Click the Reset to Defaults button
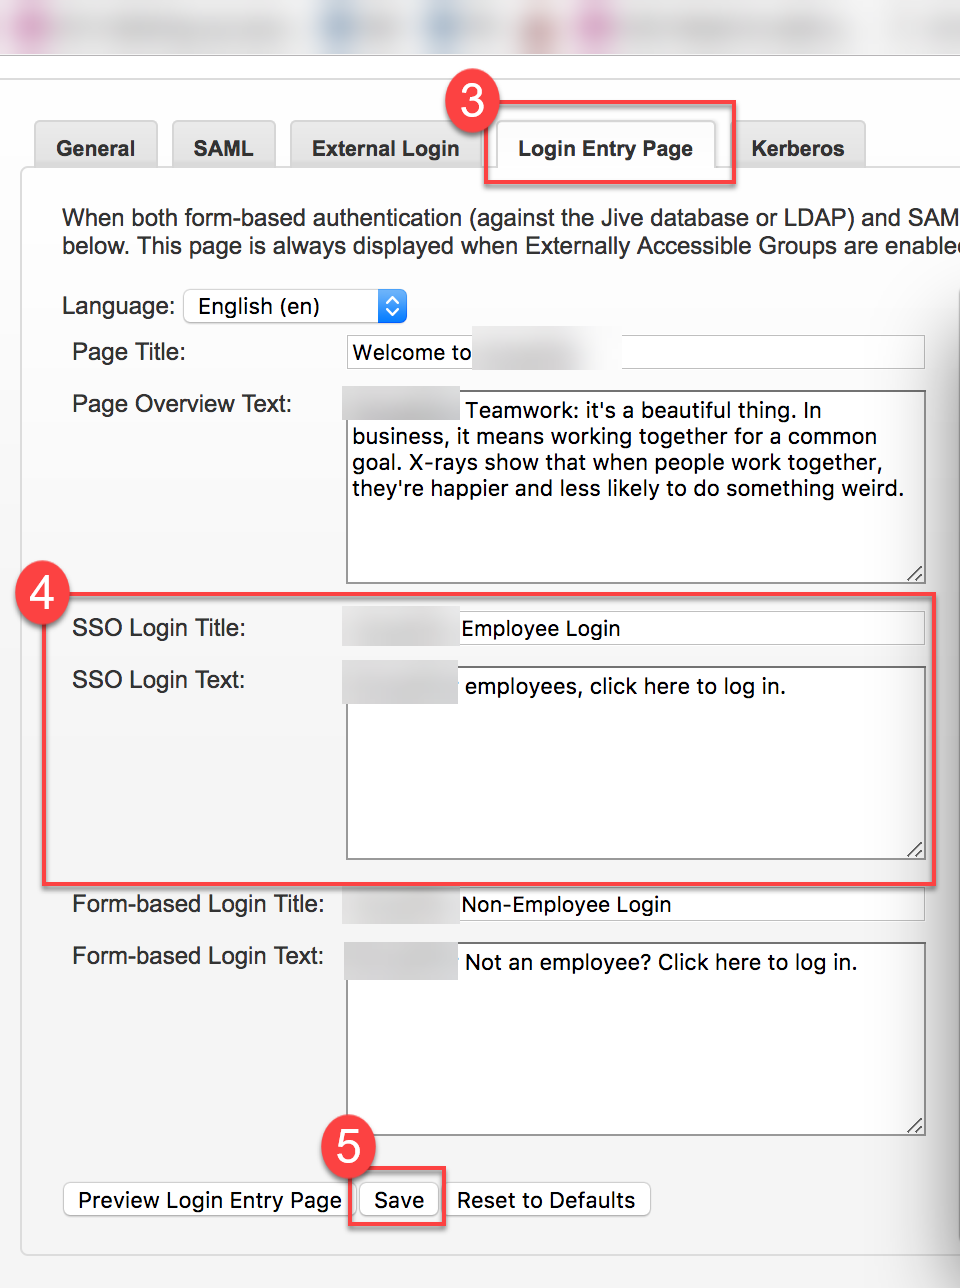The height and width of the screenshot is (1288, 960). (546, 1199)
